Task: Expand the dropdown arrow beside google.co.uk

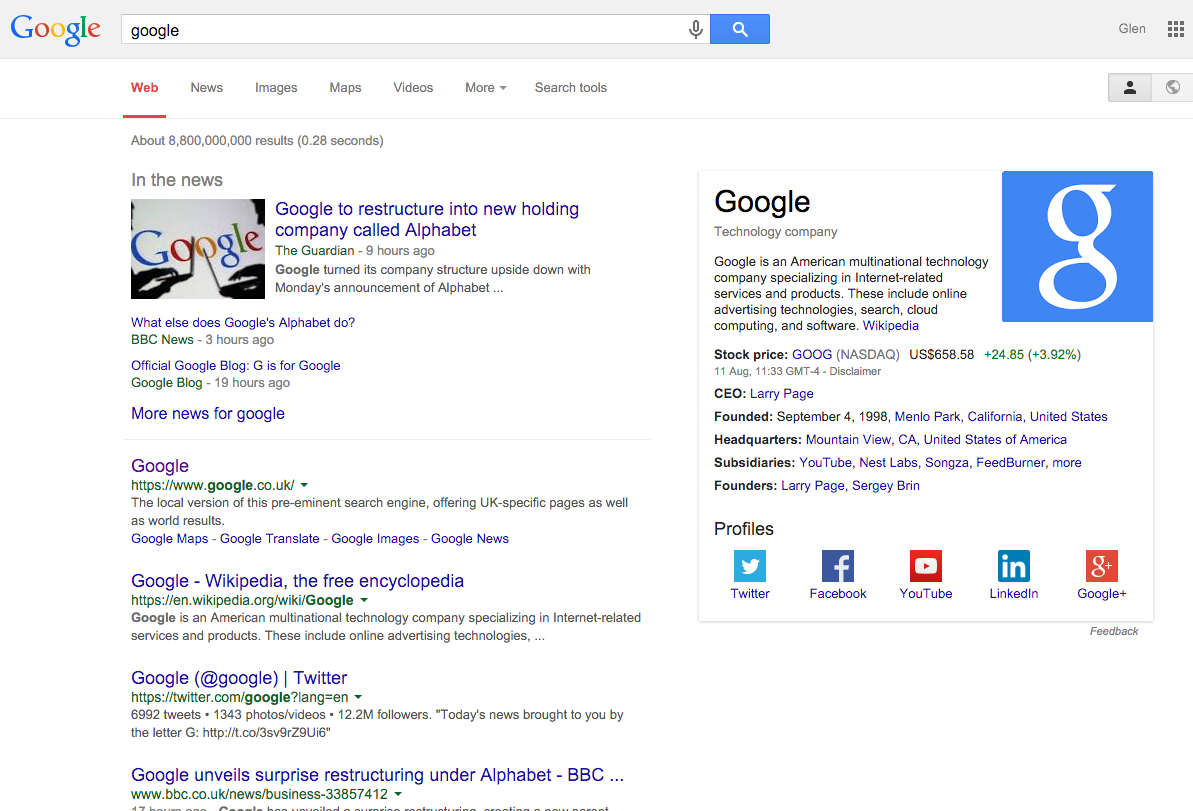Action: tap(306, 484)
